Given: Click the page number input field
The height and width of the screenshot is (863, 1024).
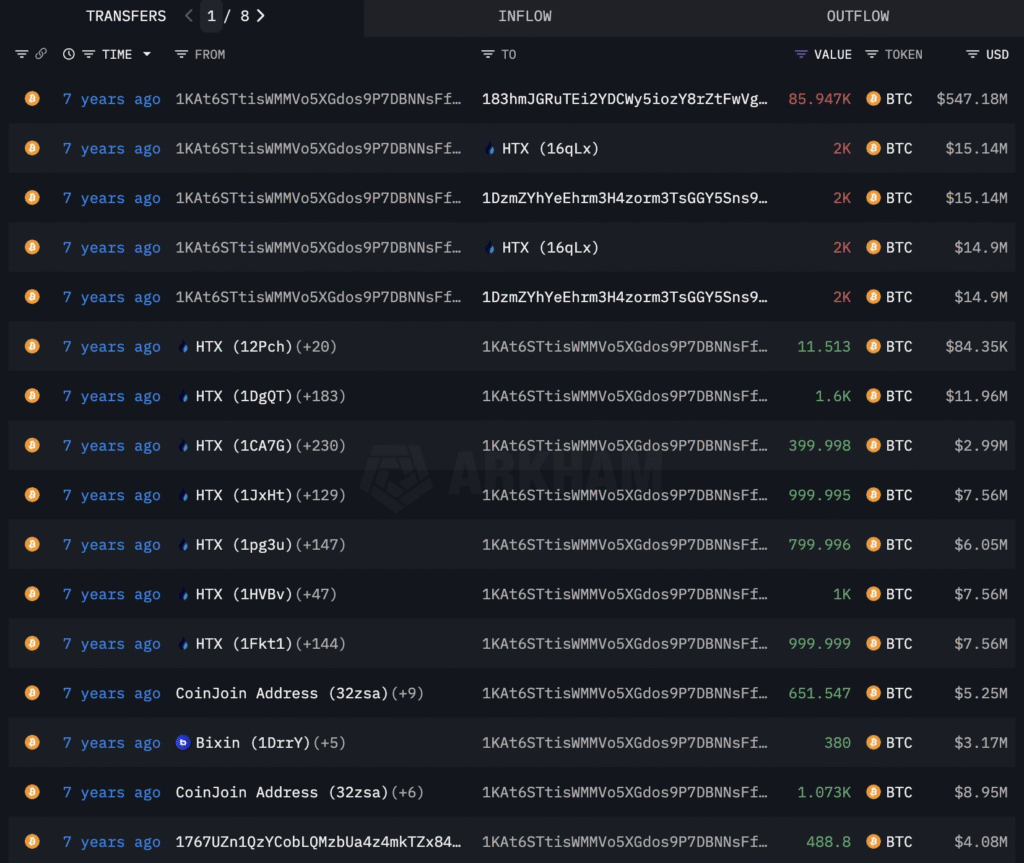Looking at the screenshot, I should coord(211,16).
